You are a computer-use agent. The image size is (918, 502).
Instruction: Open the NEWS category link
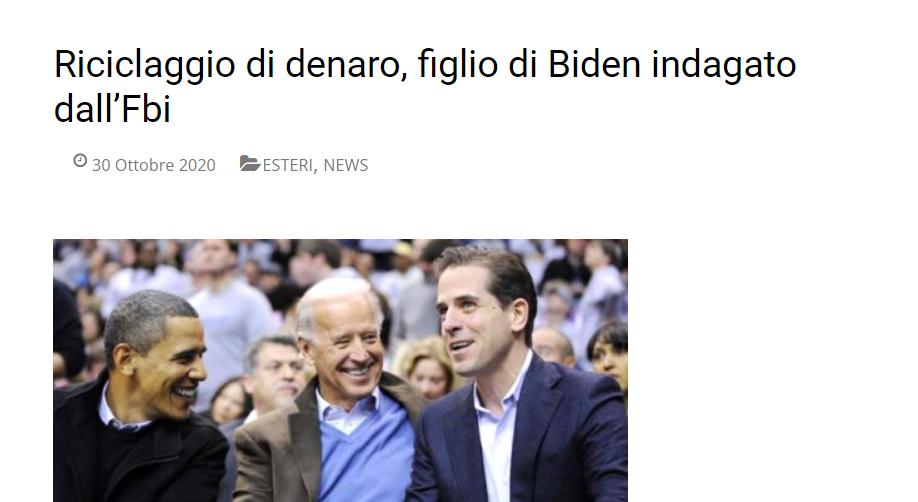tap(346, 165)
